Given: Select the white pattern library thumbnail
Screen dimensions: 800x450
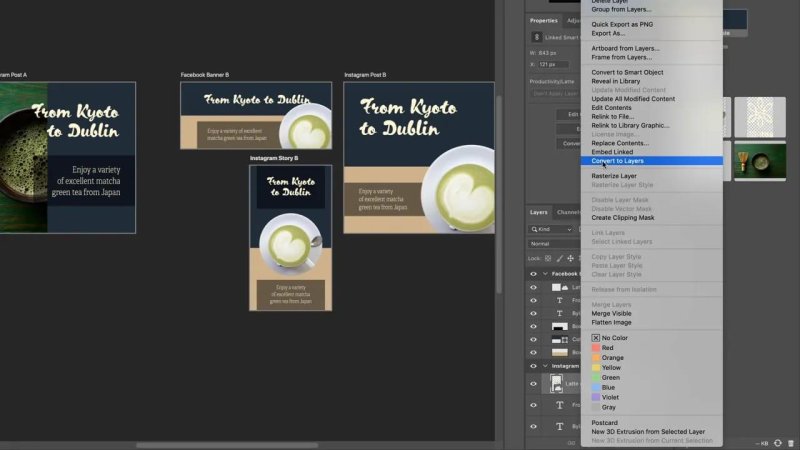Looking at the screenshot, I should (760, 117).
